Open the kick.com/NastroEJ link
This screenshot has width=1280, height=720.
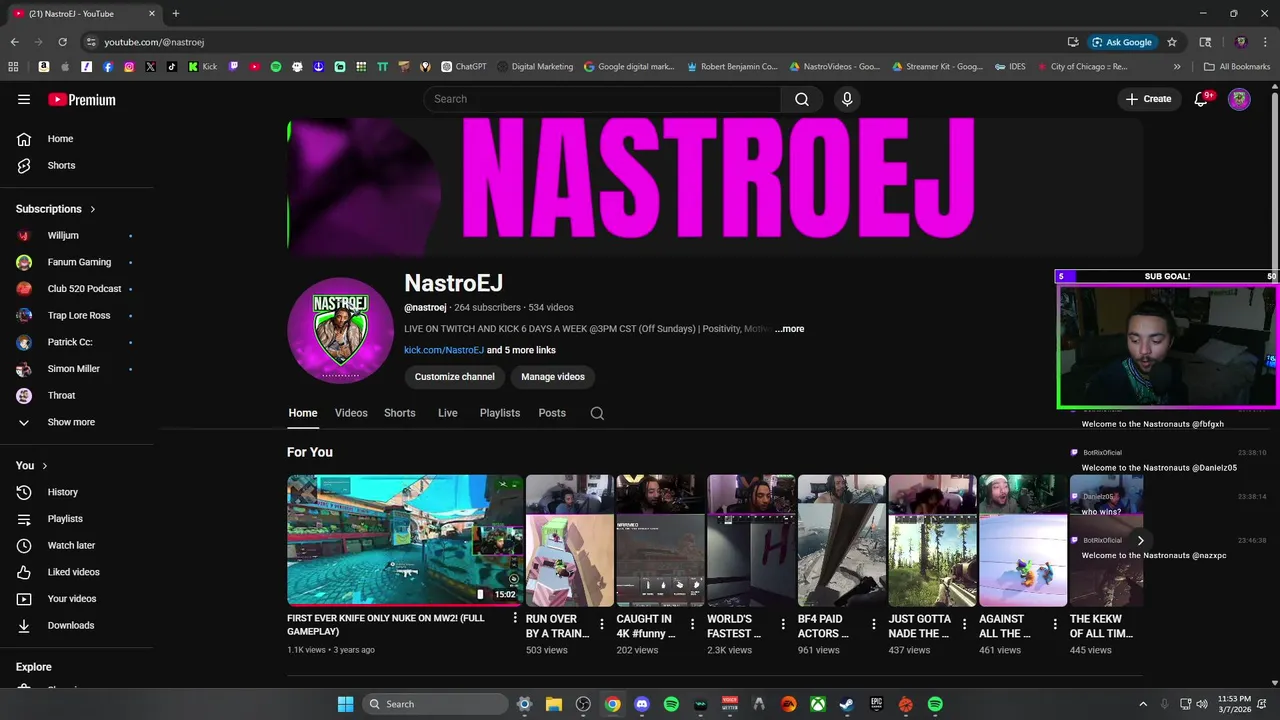click(x=444, y=350)
